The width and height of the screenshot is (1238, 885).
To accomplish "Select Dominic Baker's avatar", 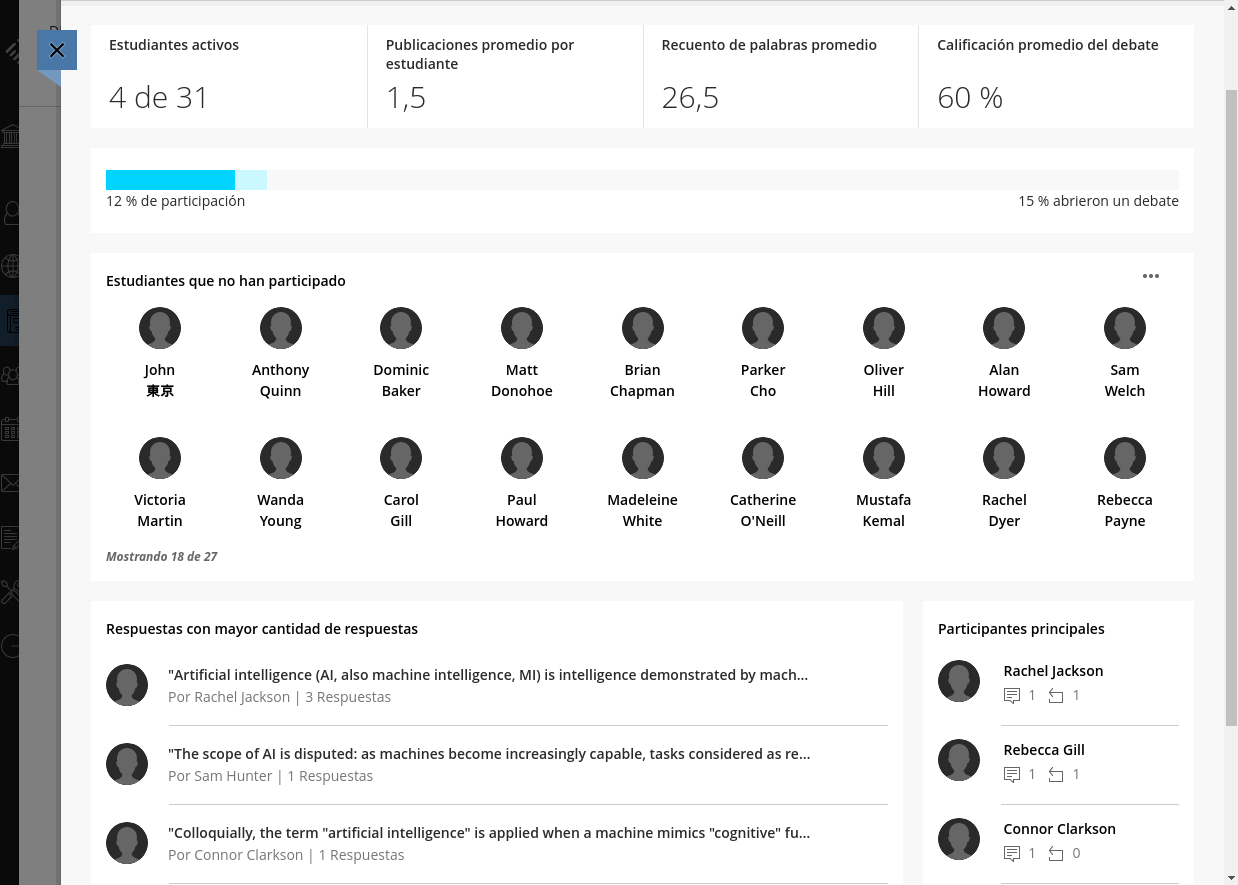I will click(x=401, y=328).
